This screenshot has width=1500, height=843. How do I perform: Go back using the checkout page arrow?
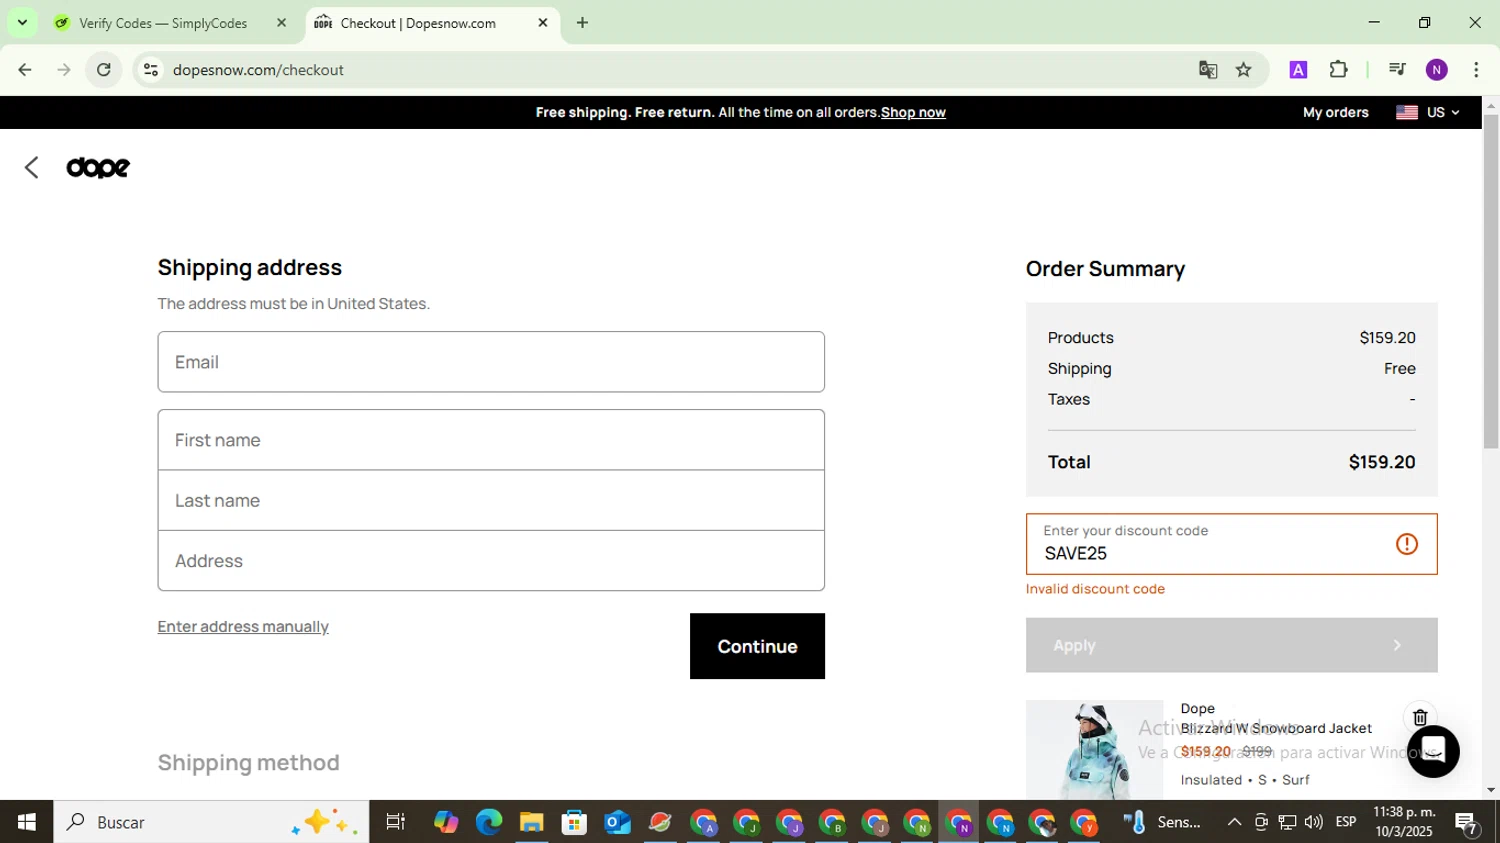pyautogui.click(x=31, y=168)
